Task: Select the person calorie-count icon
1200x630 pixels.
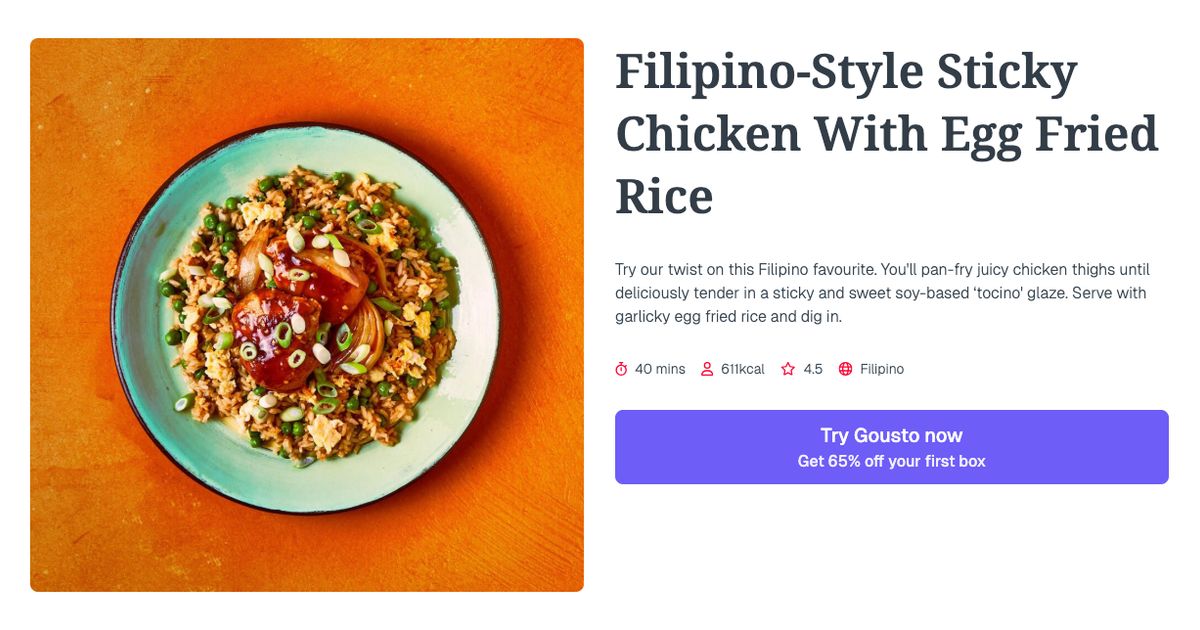Action: (709, 368)
